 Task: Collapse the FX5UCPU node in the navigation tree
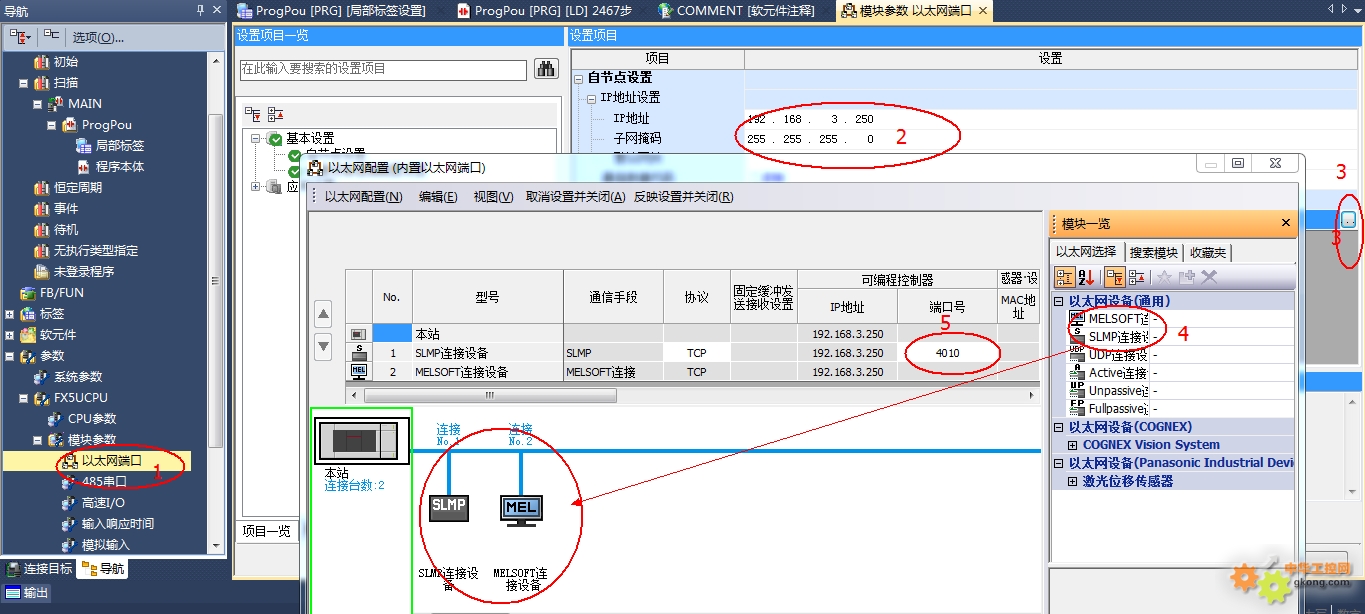[23, 398]
